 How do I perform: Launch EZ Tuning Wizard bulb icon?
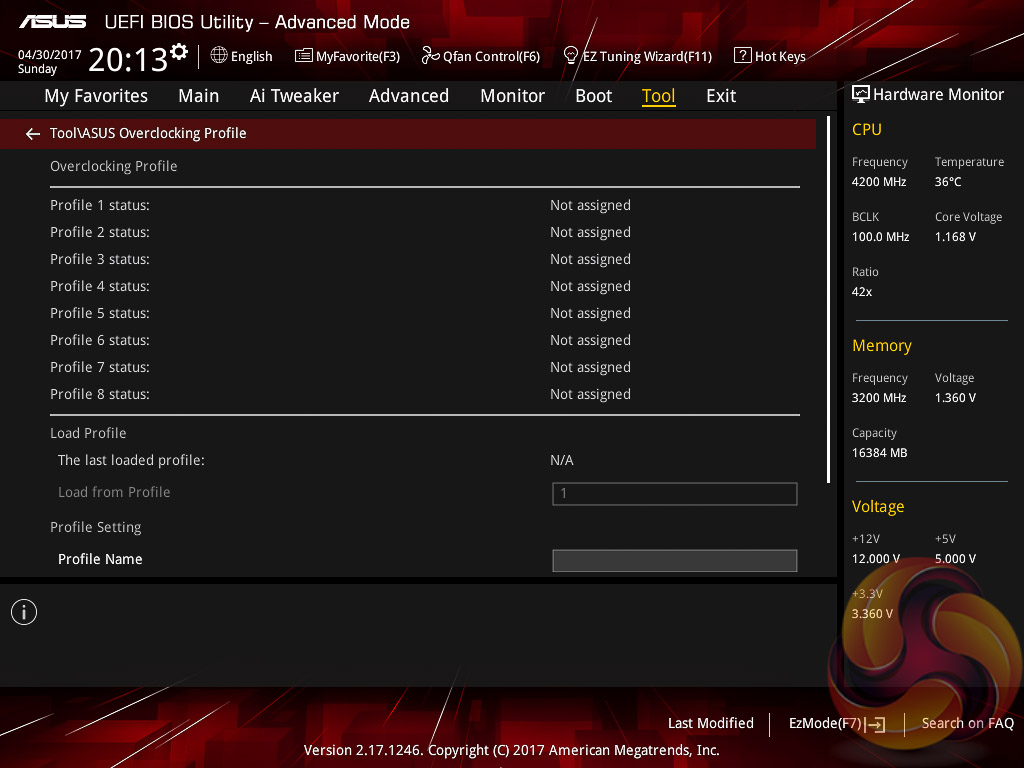[x=570, y=56]
